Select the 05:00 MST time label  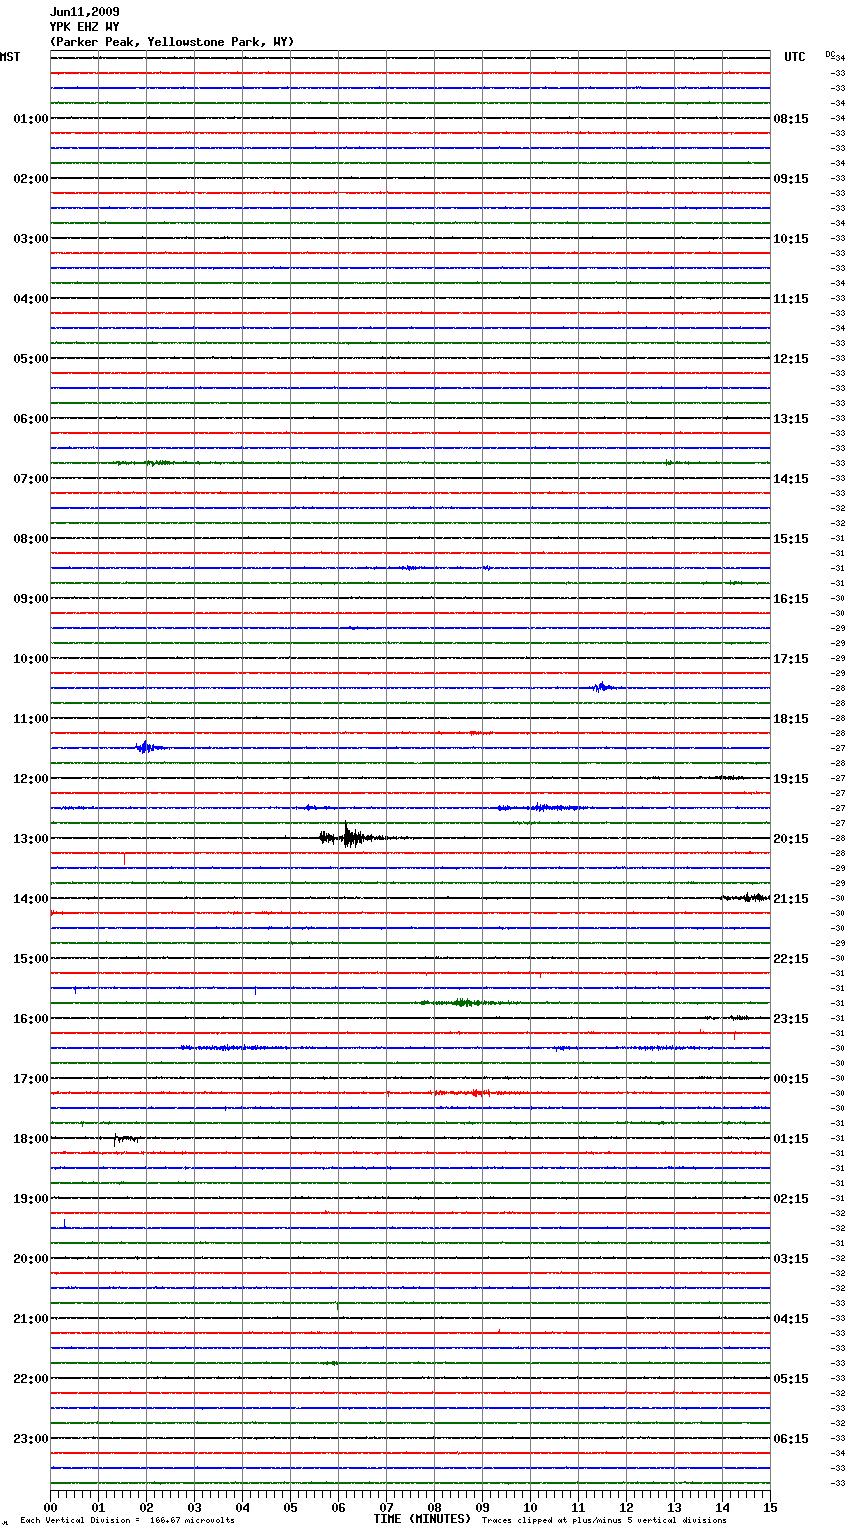31,359
